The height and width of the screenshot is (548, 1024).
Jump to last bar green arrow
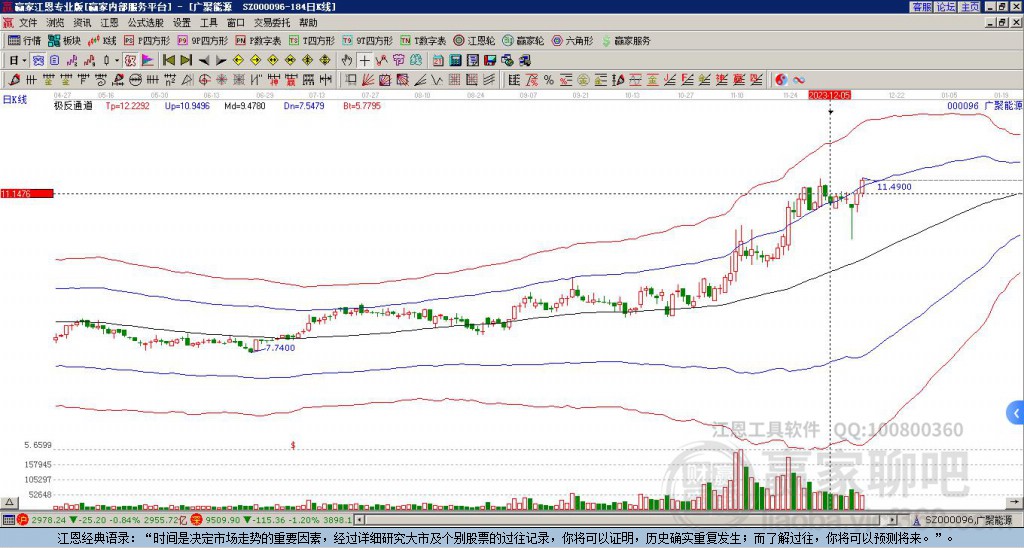coord(186,61)
